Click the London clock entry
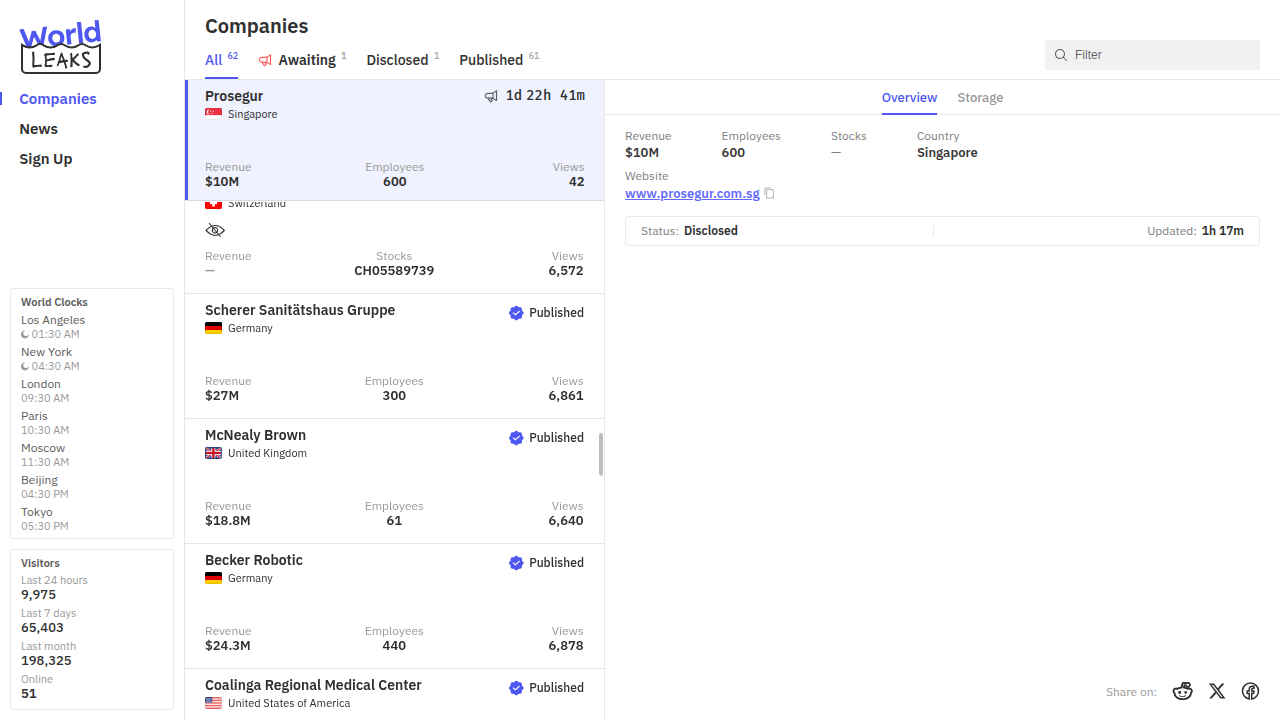 [x=45, y=391]
